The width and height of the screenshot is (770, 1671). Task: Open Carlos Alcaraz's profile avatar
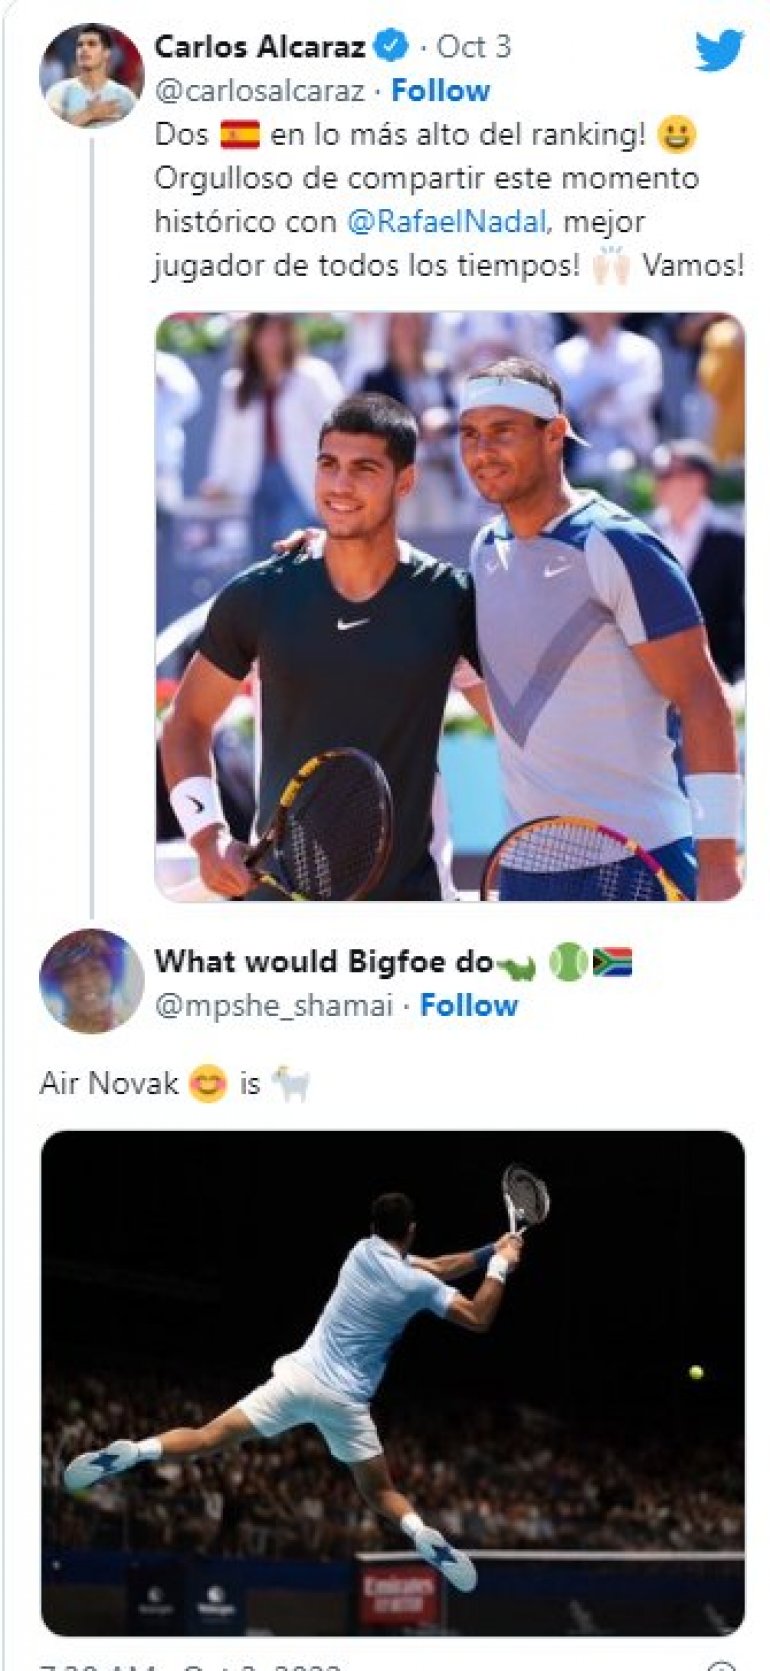coord(91,76)
